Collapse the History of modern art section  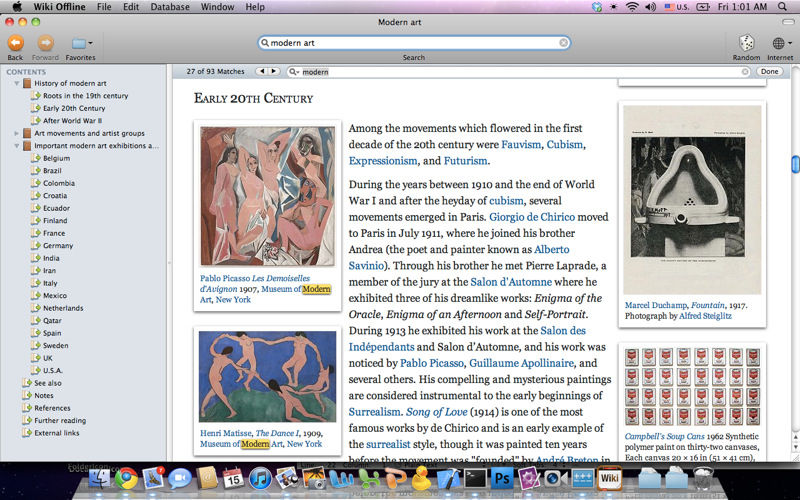pos(17,83)
